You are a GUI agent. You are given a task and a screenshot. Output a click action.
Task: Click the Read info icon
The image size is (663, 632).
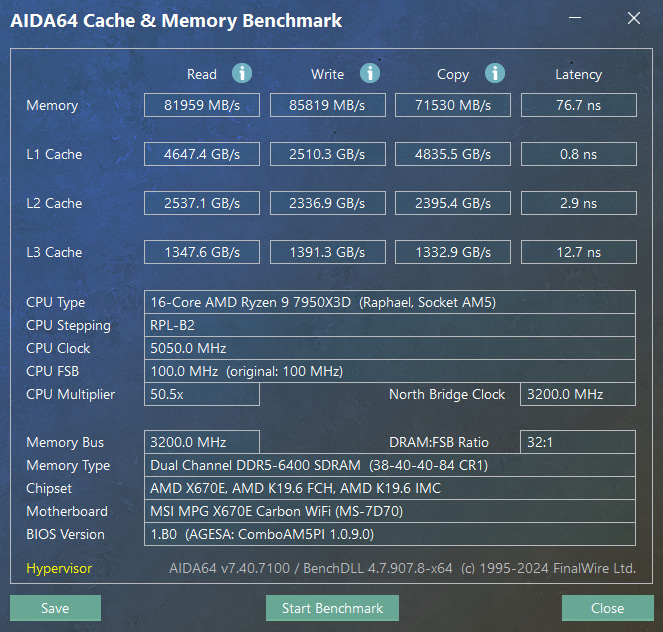(242, 74)
